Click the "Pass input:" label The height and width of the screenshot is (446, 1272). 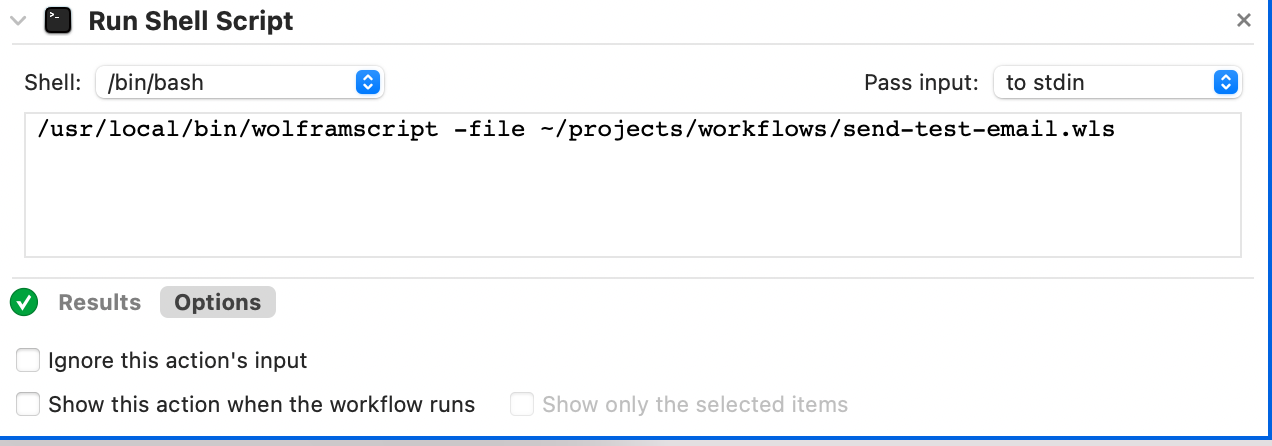tap(921, 82)
